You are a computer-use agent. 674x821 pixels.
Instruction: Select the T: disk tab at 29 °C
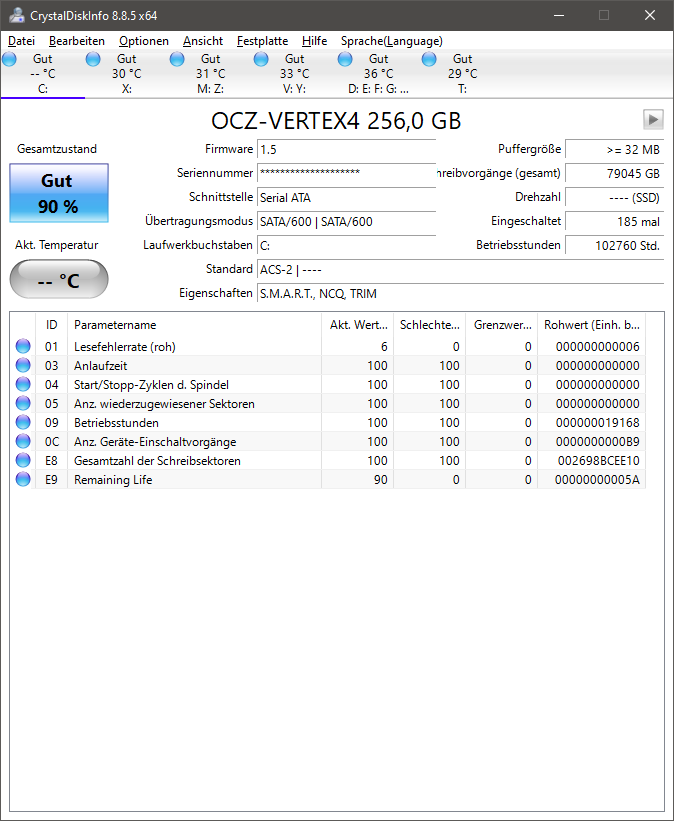point(462,74)
